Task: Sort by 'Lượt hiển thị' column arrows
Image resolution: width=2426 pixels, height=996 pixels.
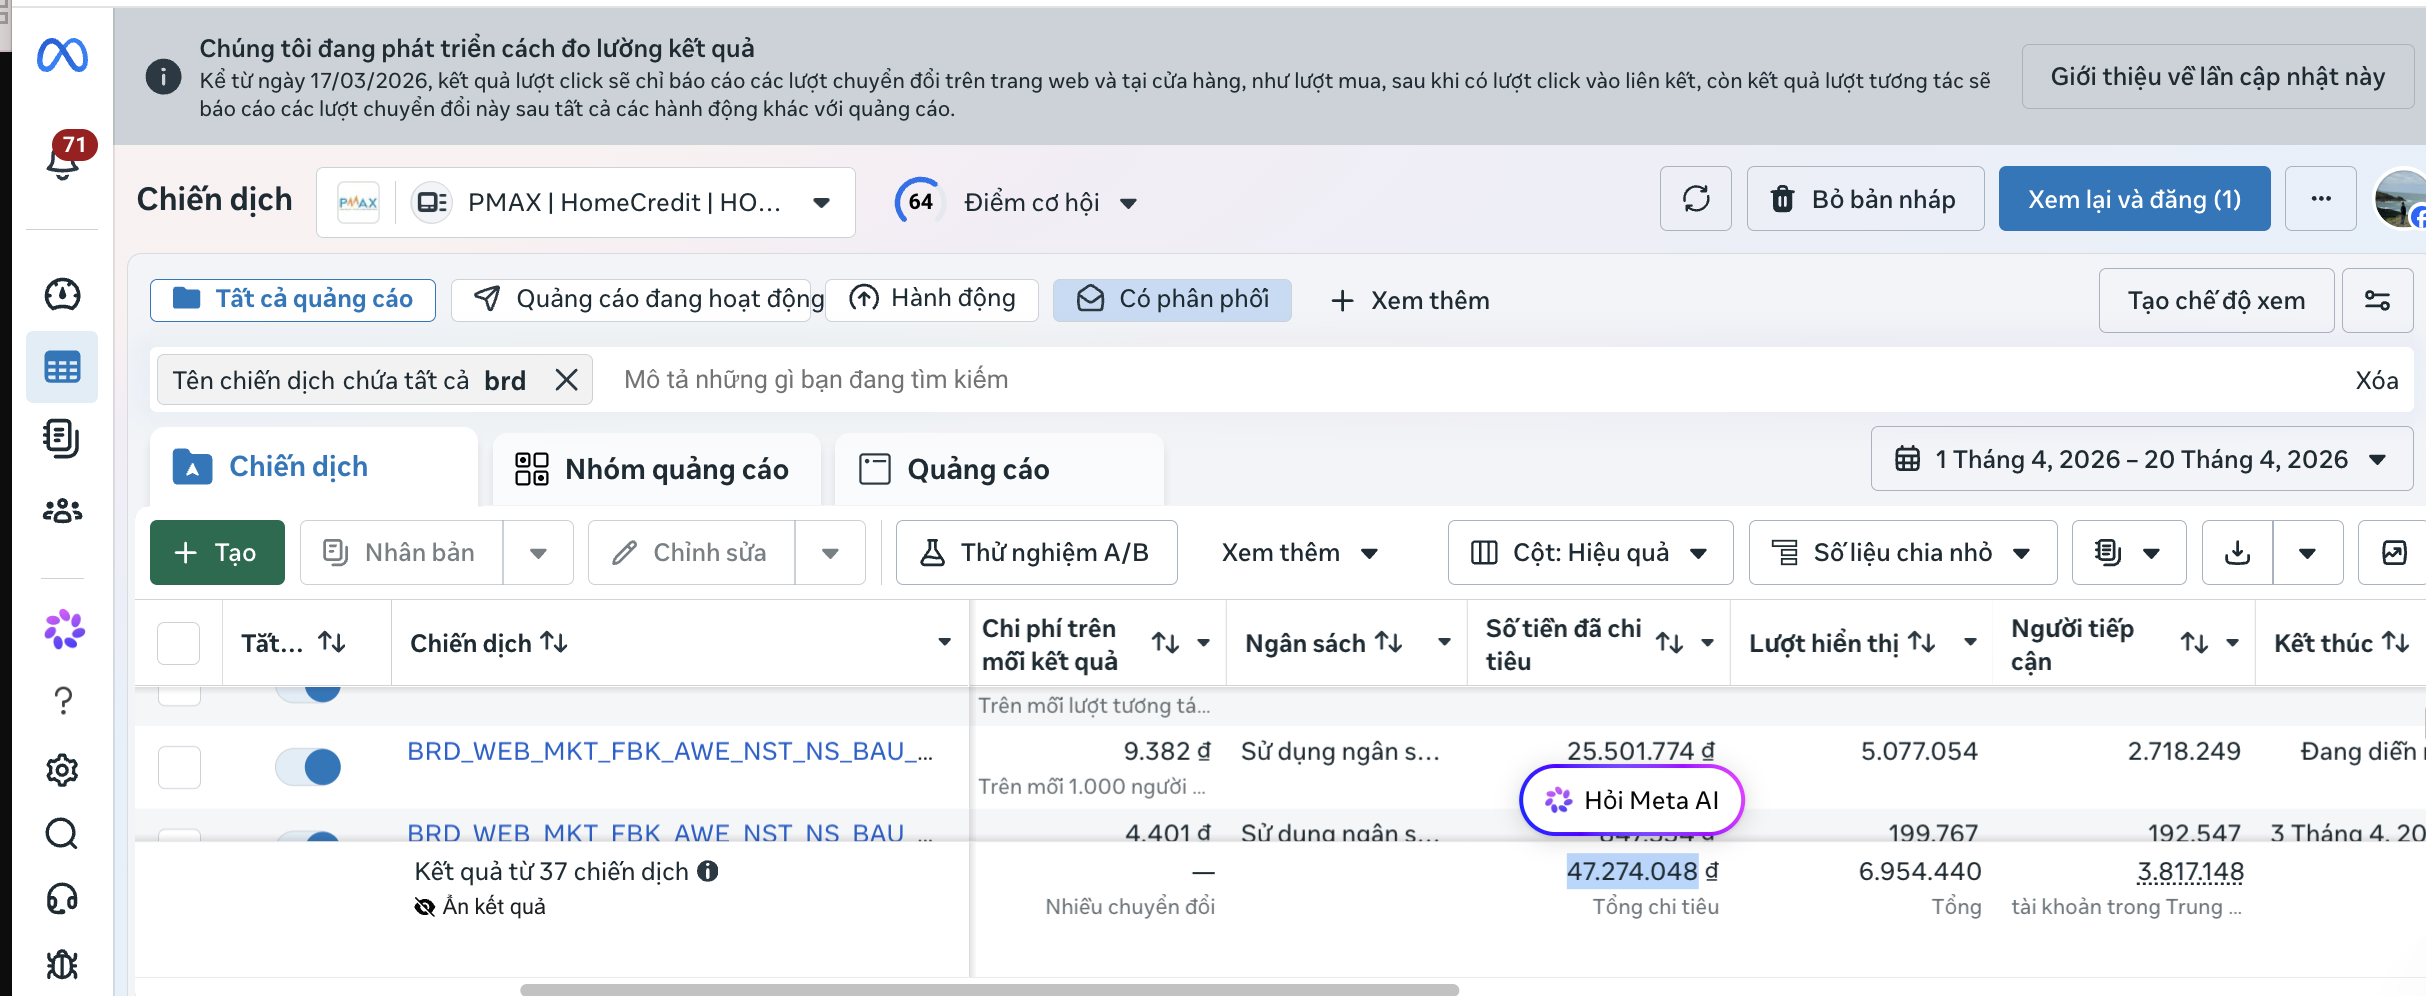Action: (1922, 642)
